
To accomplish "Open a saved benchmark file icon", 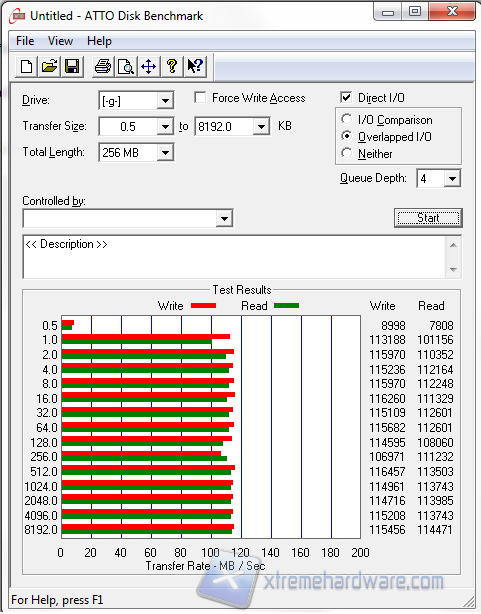I will [49, 66].
